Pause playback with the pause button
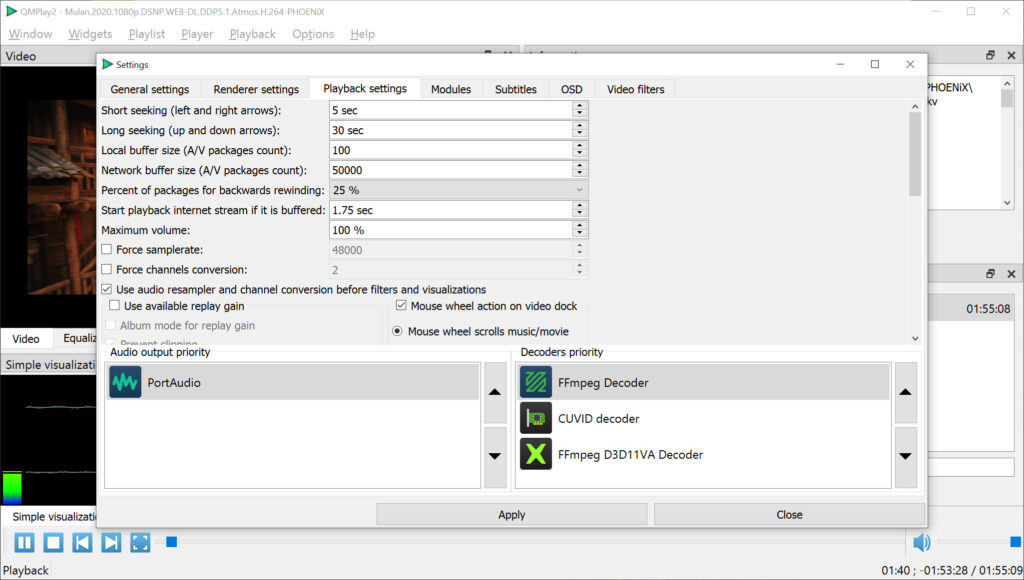 [x=24, y=542]
